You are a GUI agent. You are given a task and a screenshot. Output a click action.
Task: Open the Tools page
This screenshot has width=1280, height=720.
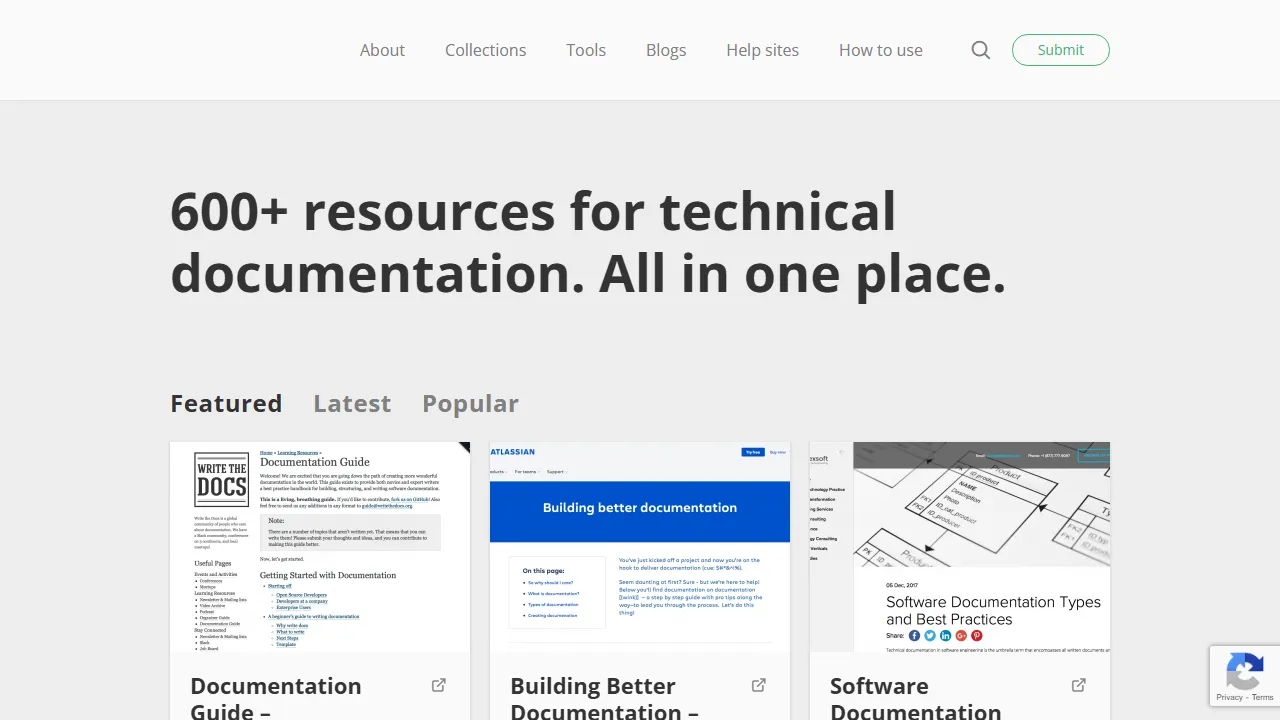coord(586,49)
